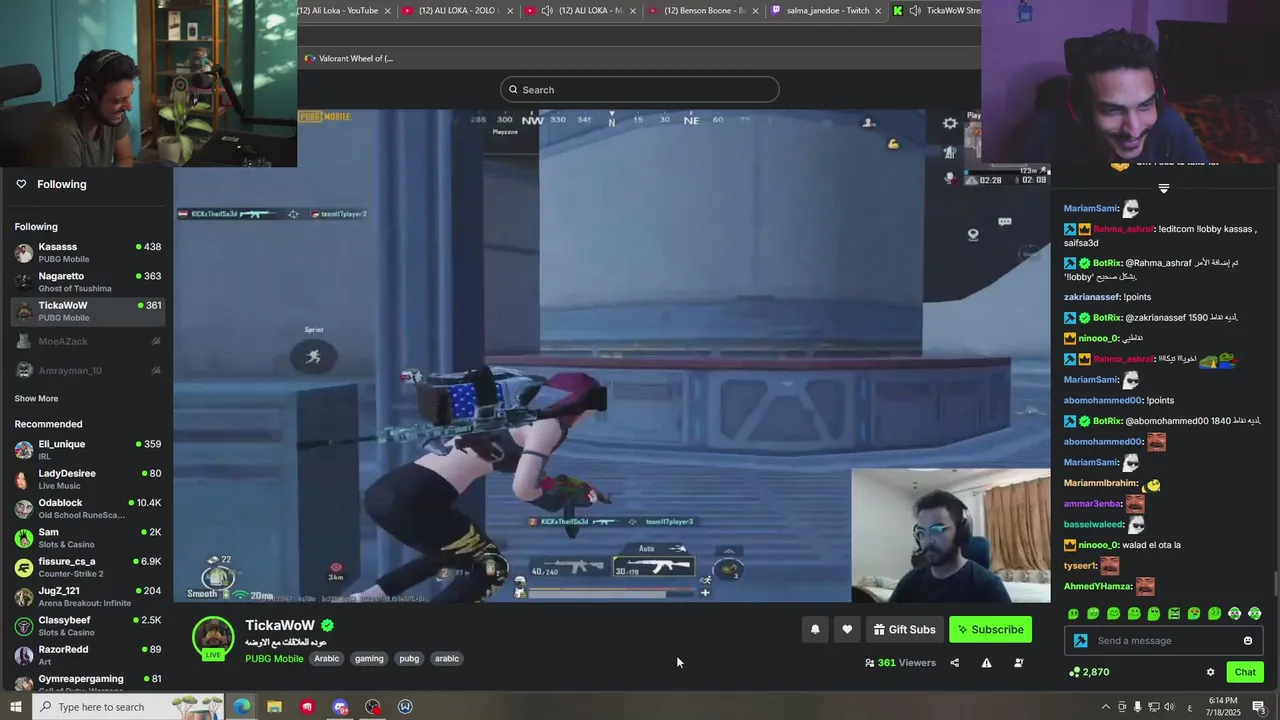Open LadyDesiree recommended channel
Viewport: 1280px width, 720px height.
88,479
